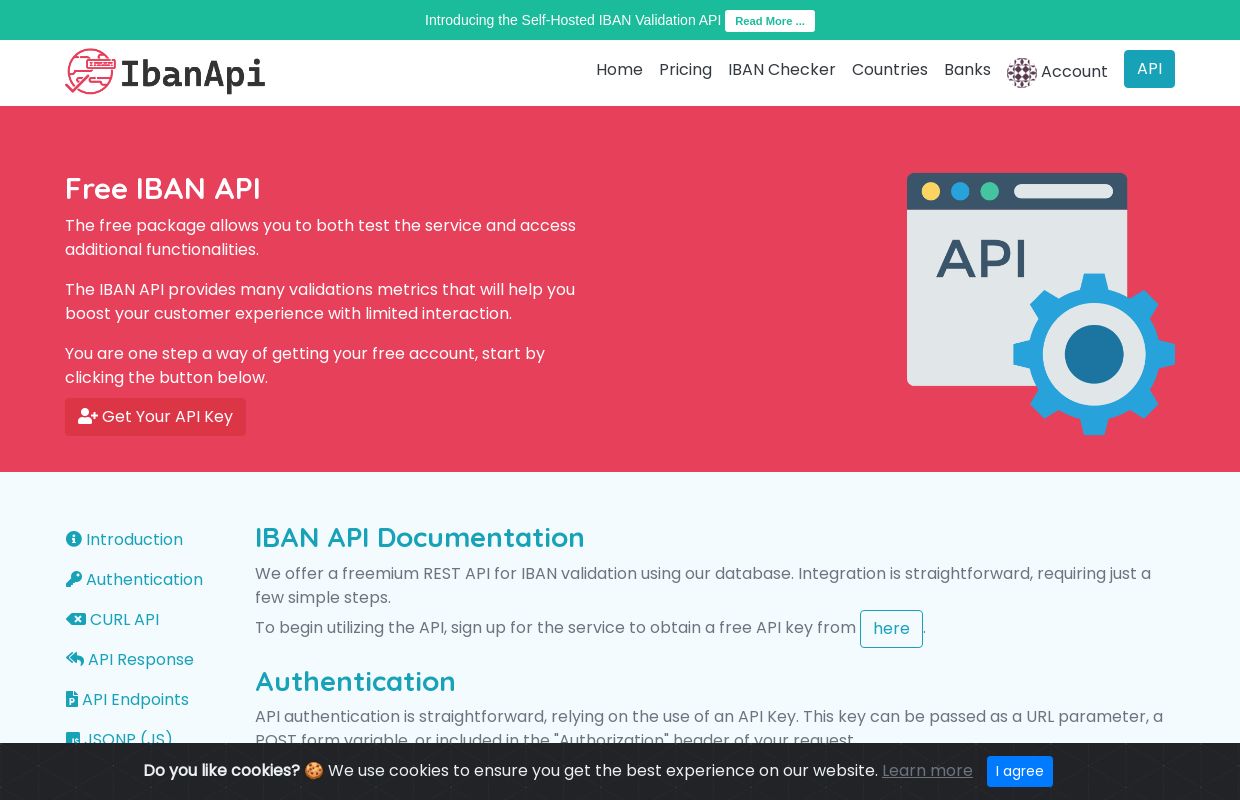The height and width of the screenshot is (800, 1240).
Task: Click the 'IBAN API Documentation' heading
Action: (420, 537)
